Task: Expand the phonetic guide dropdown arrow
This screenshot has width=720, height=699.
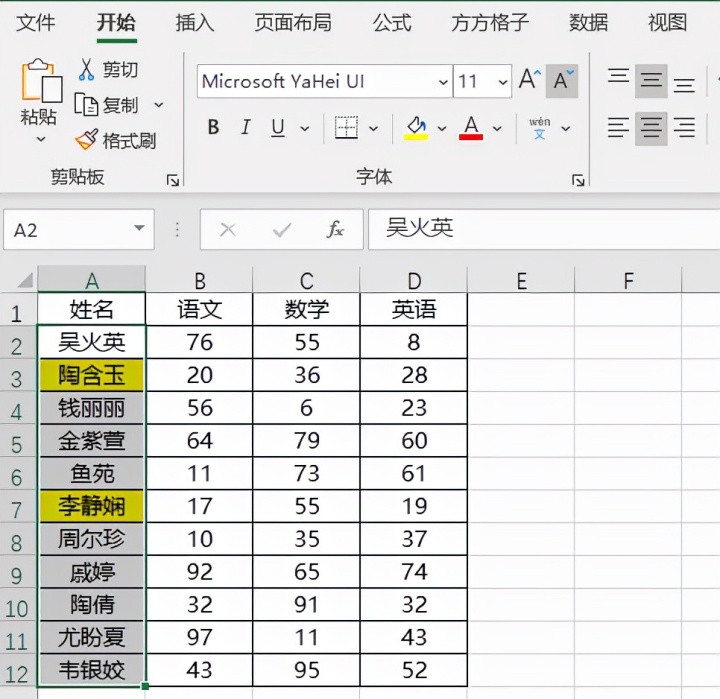Action: click(566, 129)
